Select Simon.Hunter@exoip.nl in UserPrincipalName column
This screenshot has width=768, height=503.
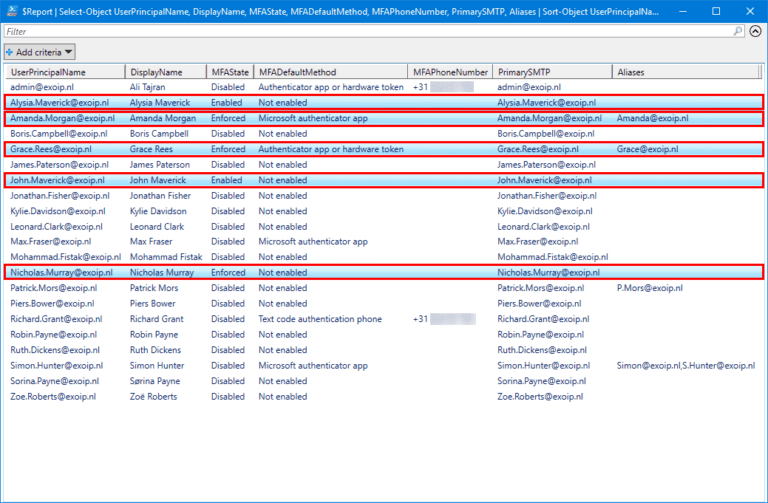(x=56, y=365)
